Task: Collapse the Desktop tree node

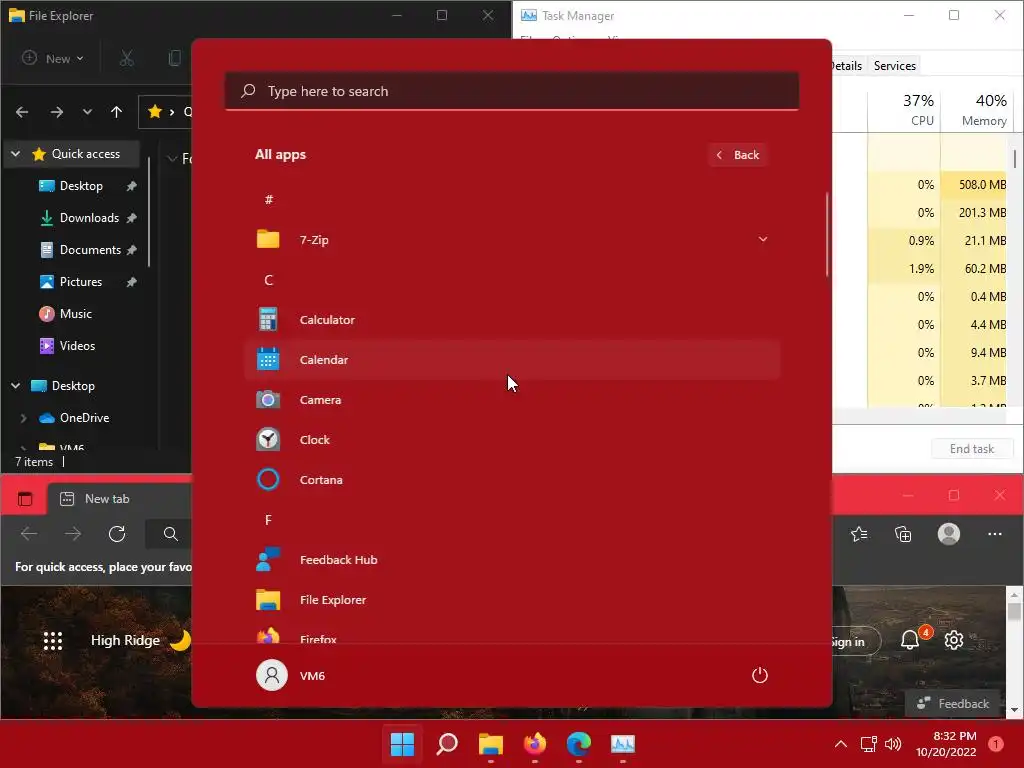Action: coord(16,386)
